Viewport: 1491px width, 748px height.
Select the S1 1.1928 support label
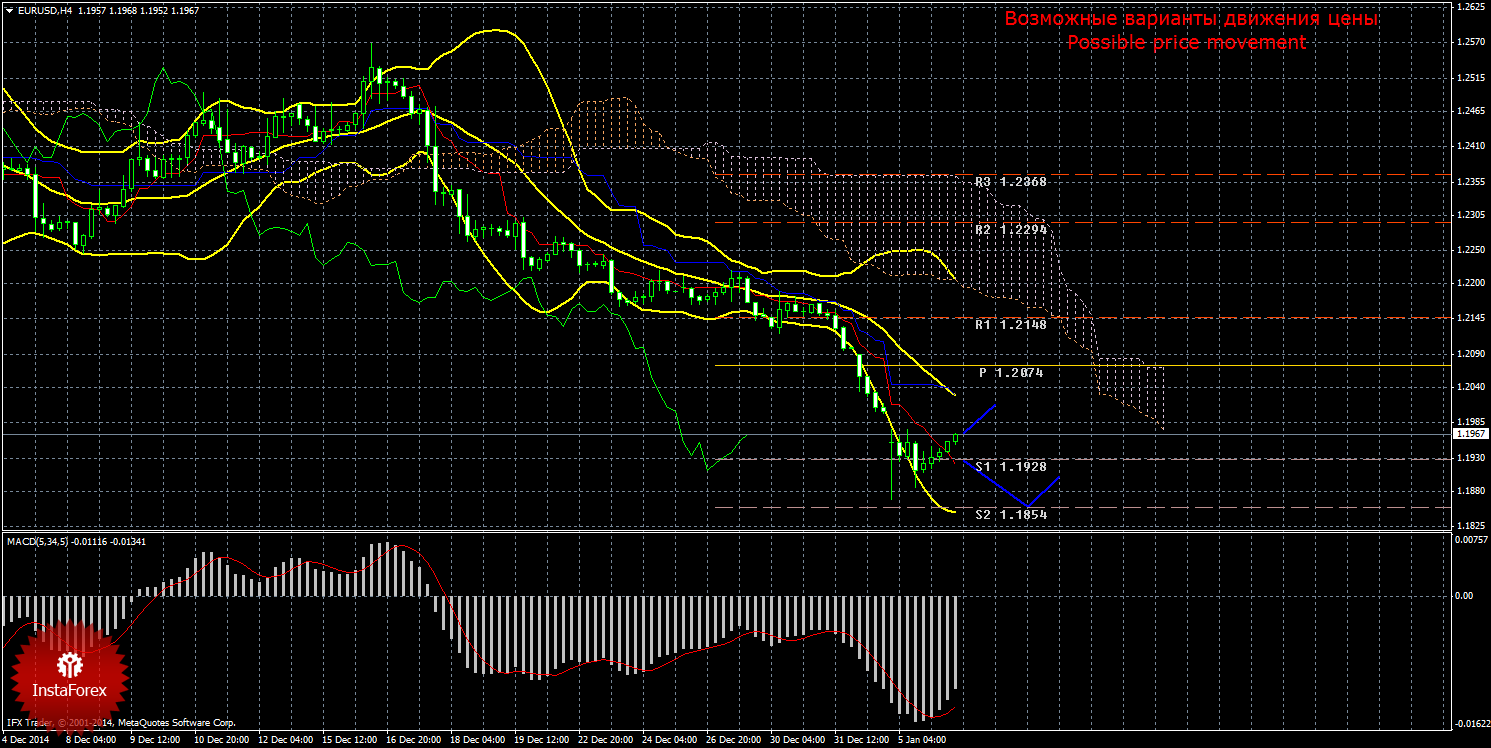(1010, 467)
